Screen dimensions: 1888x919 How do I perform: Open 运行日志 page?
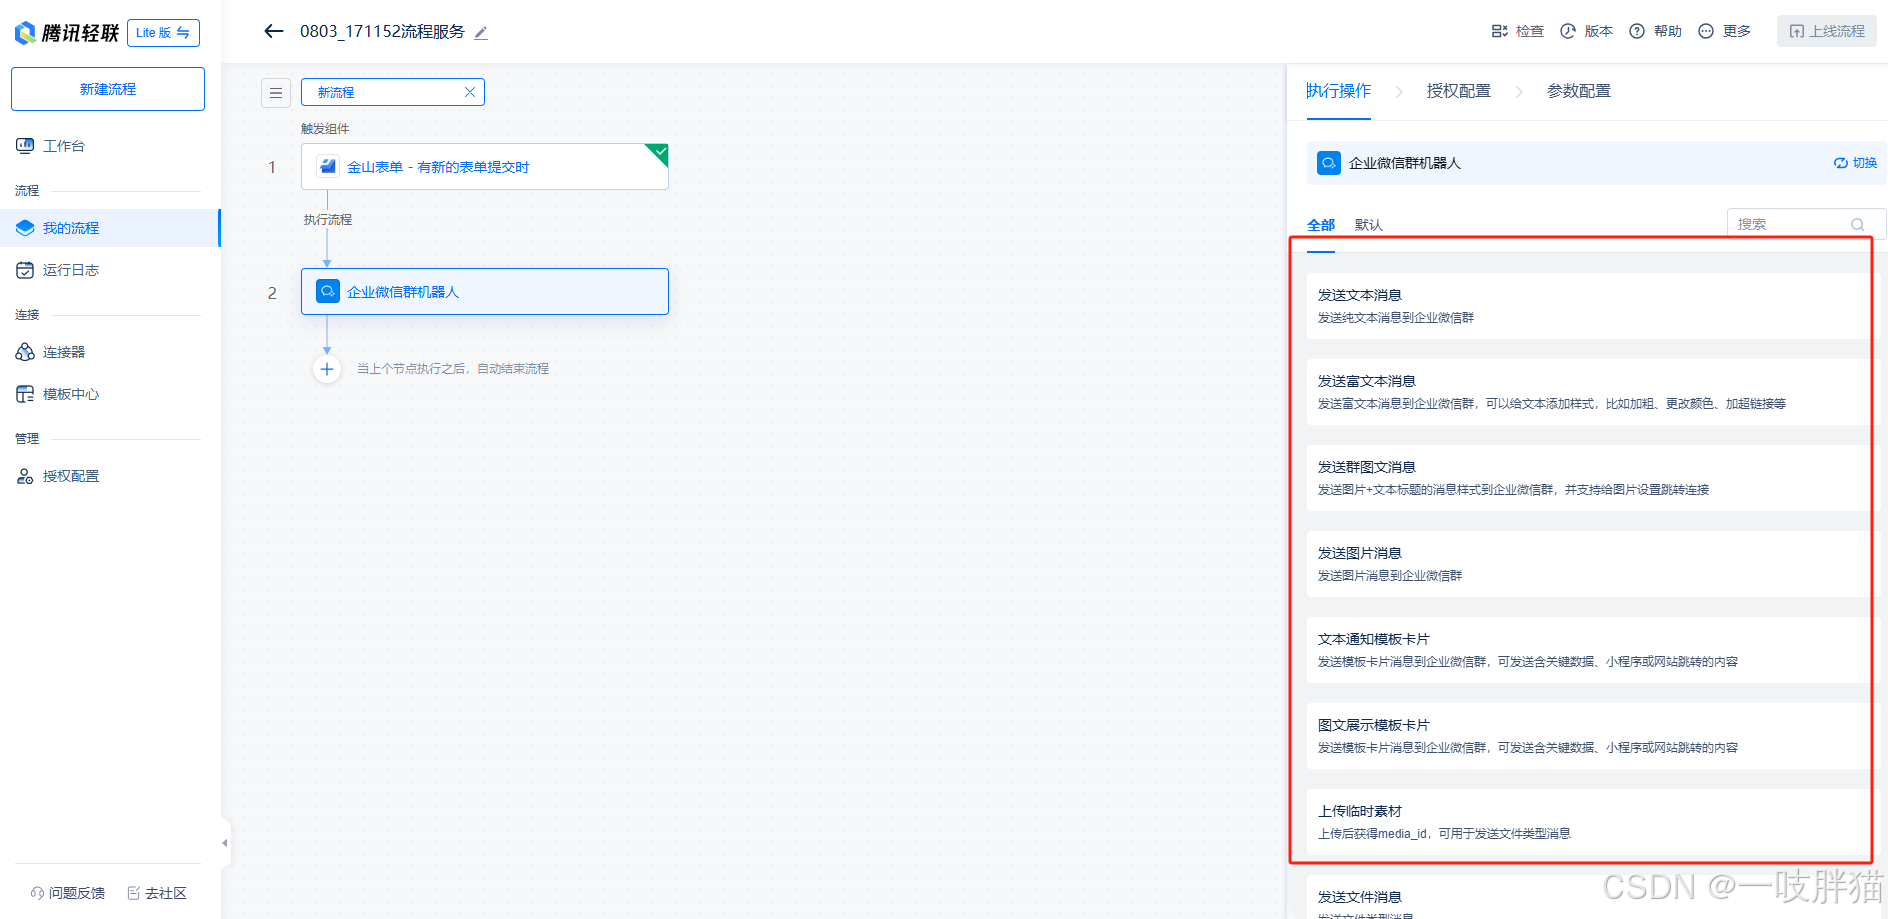[x=70, y=270]
